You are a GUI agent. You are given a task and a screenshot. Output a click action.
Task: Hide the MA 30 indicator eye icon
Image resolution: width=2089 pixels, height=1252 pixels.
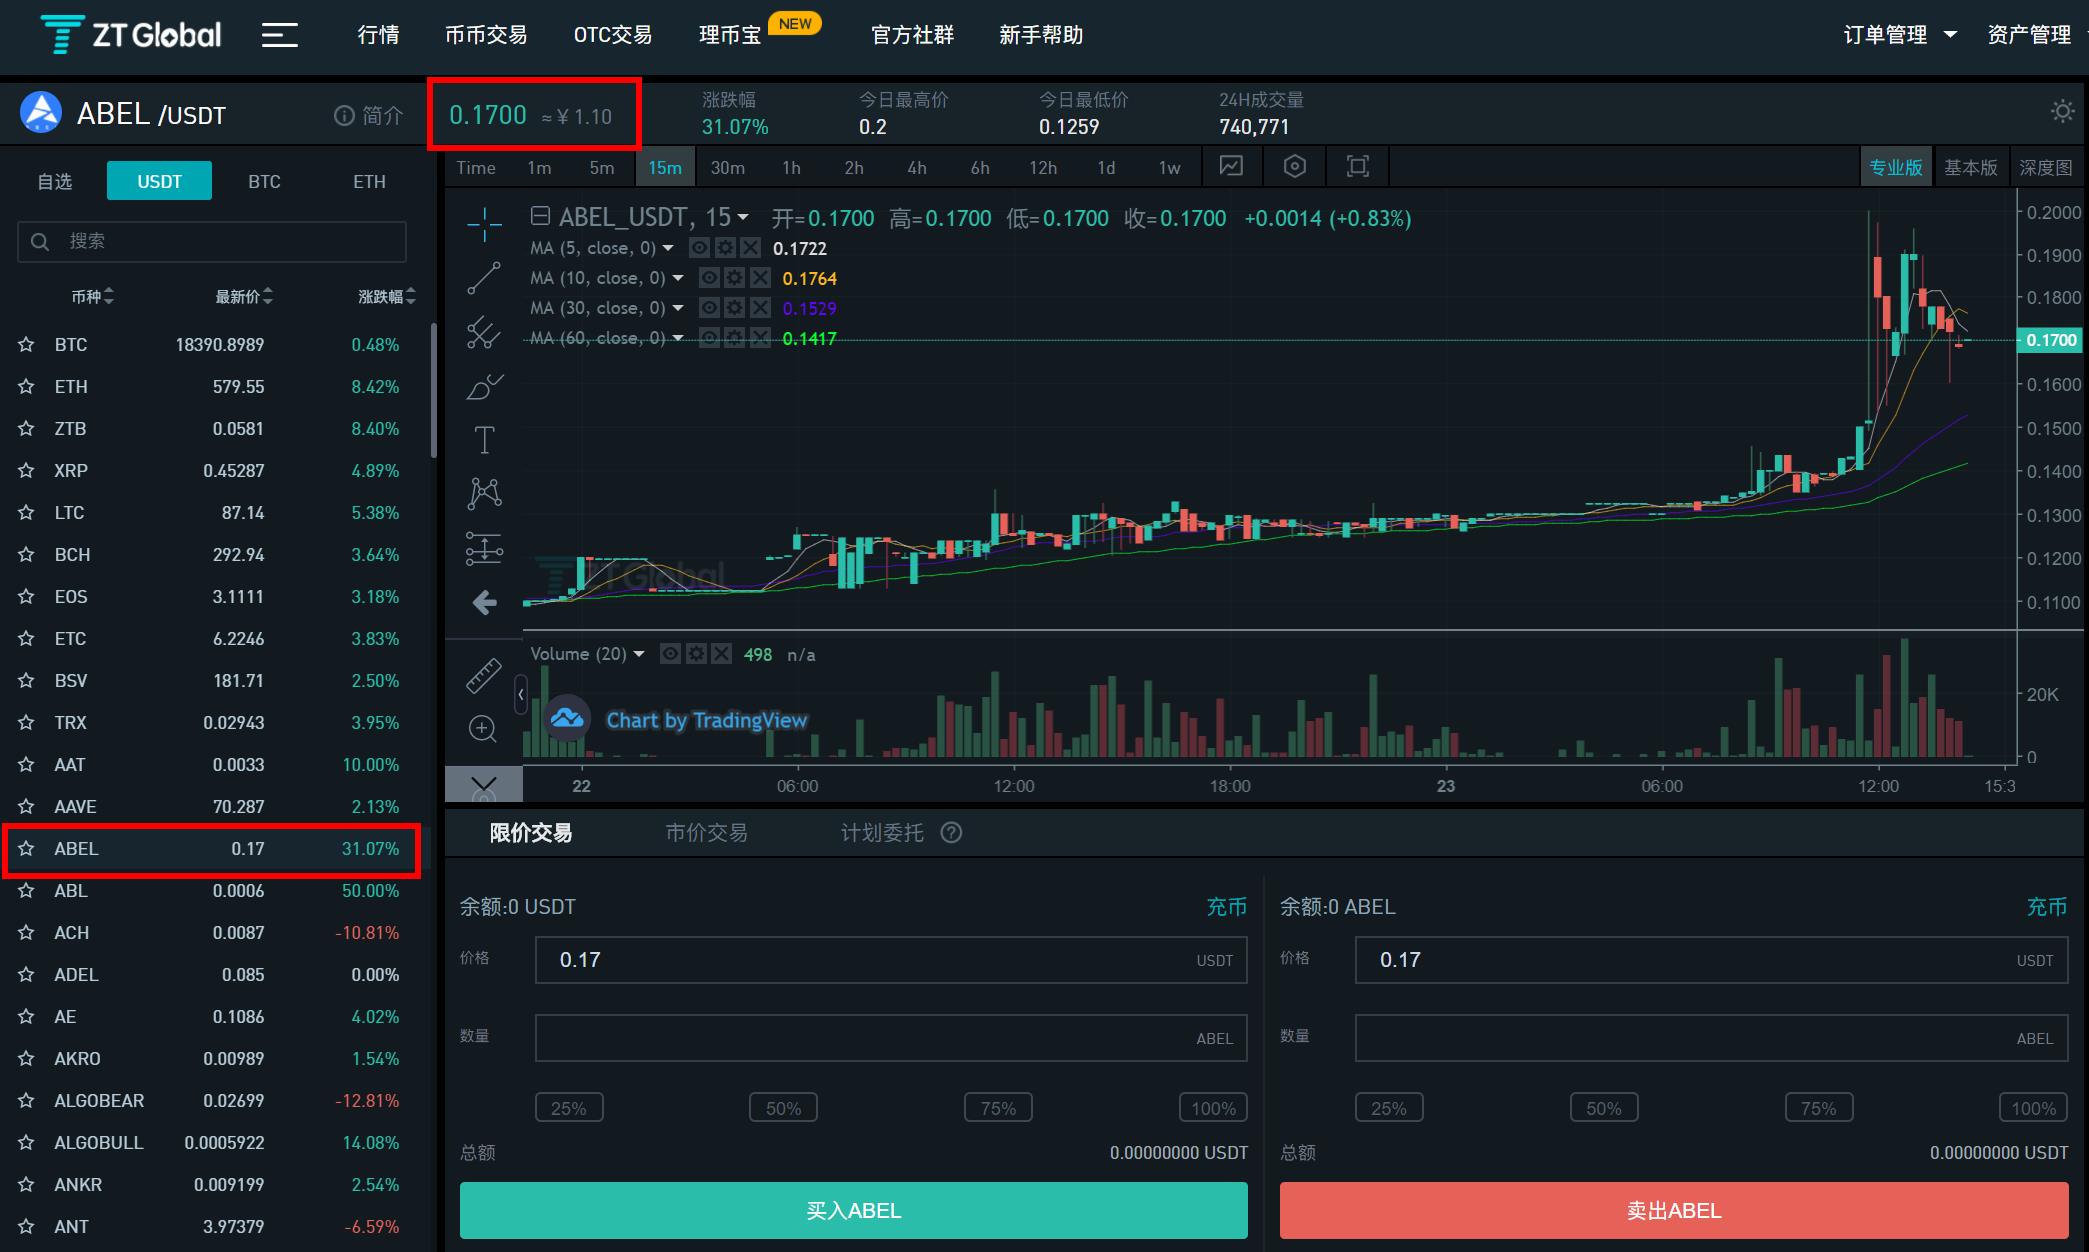(x=709, y=308)
